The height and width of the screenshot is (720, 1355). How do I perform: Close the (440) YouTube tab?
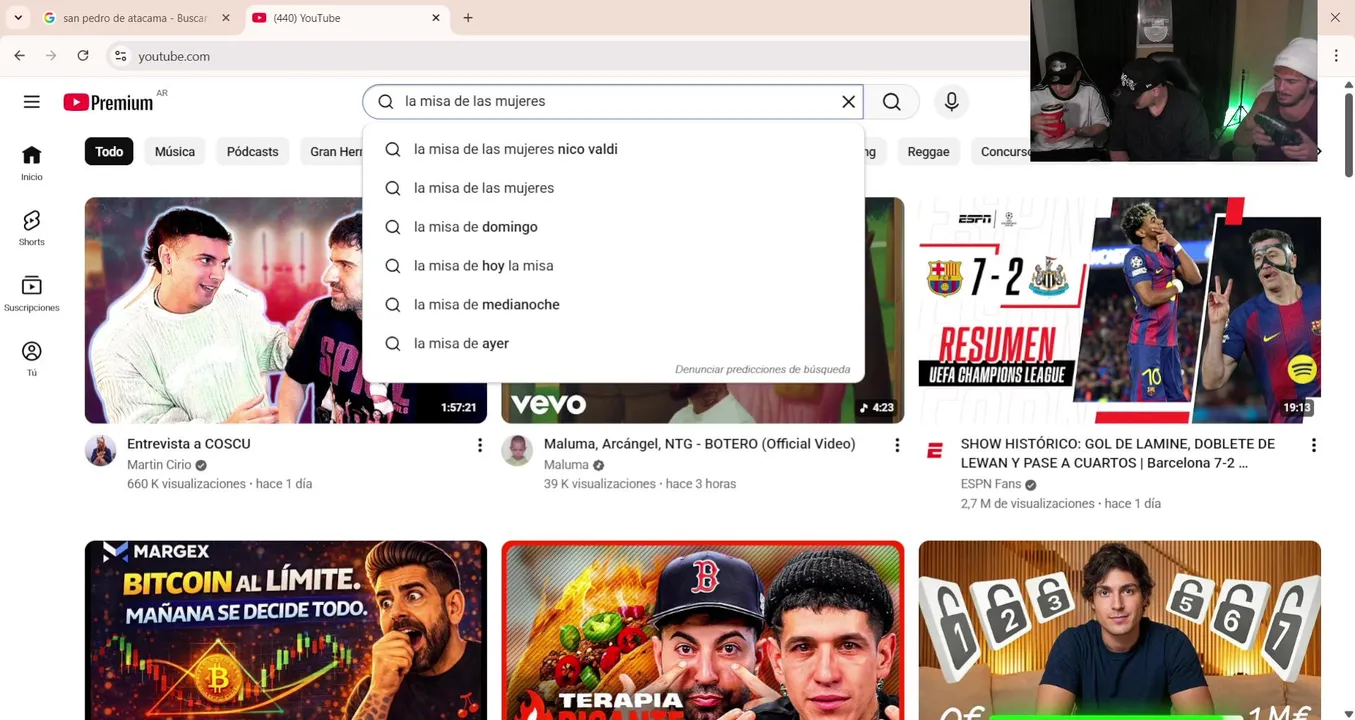click(x=435, y=18)
